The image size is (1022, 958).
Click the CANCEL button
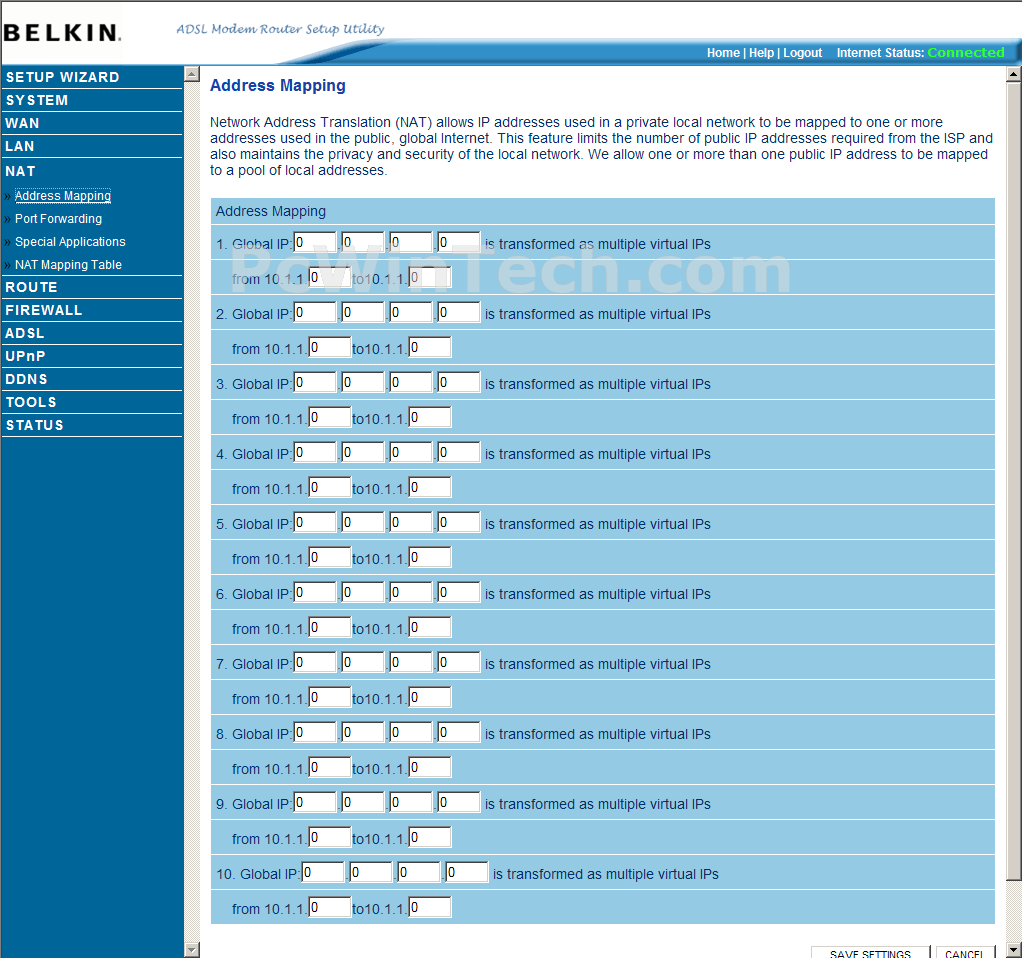[965, 952]
